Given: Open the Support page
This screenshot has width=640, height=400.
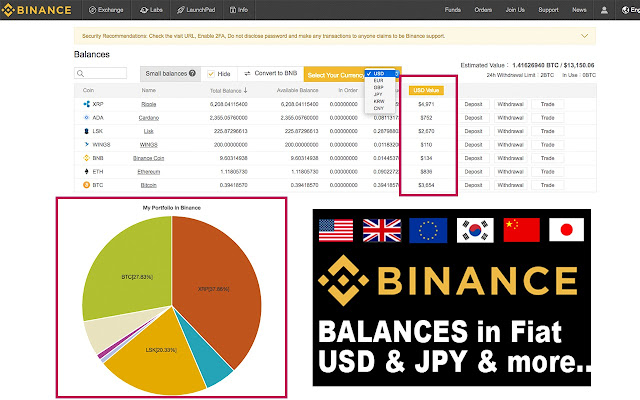Looking at the screenshot, I should pos(548,10).
